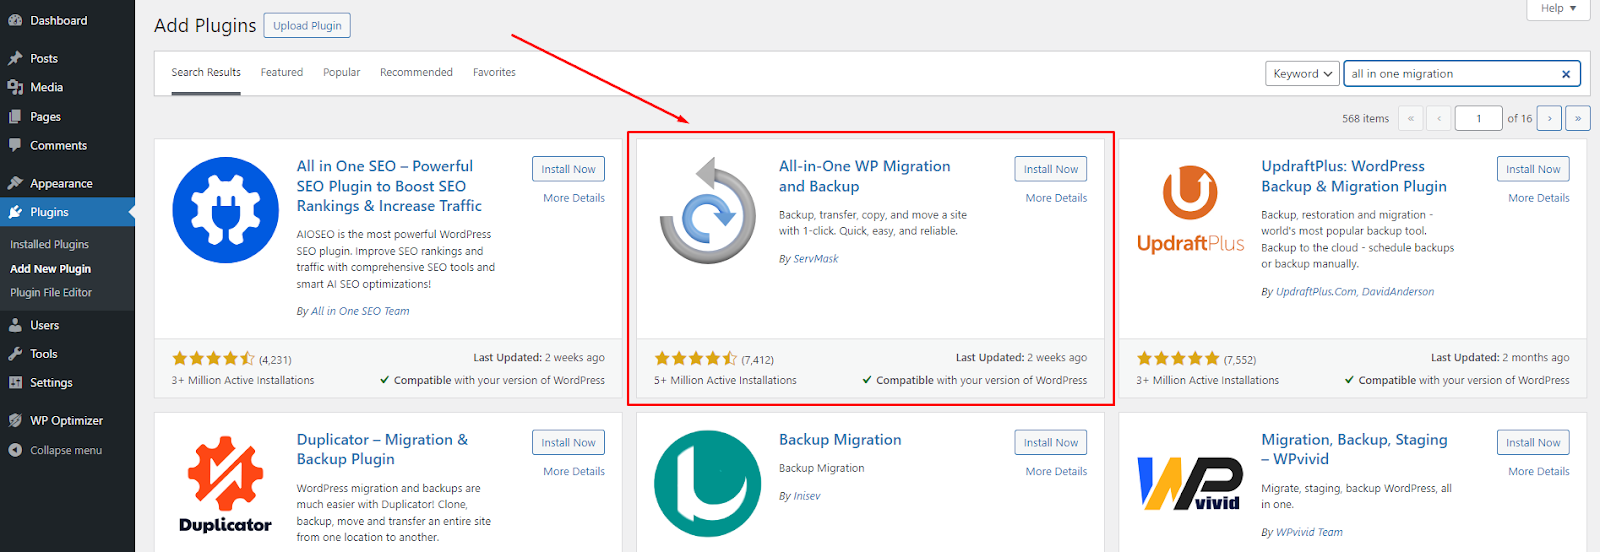Install Backup Migration plugin
This screenshot has height=552, width=1600.
click(x=1051, y=442)
